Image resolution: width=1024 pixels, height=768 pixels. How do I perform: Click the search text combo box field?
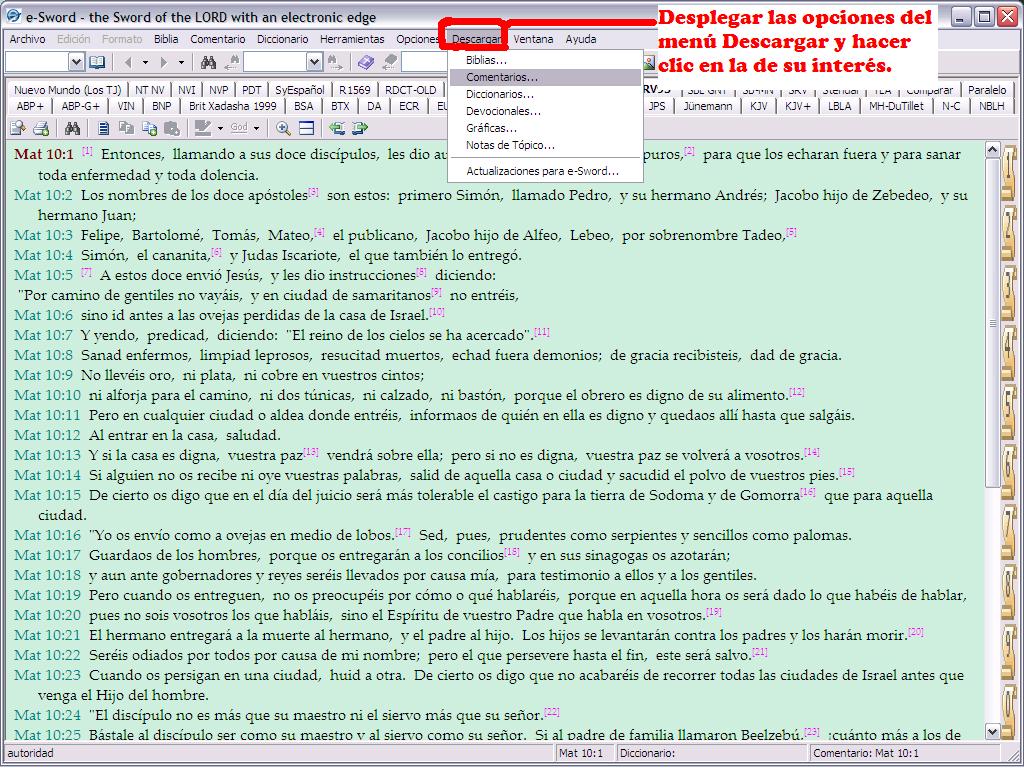coord(275,62)
